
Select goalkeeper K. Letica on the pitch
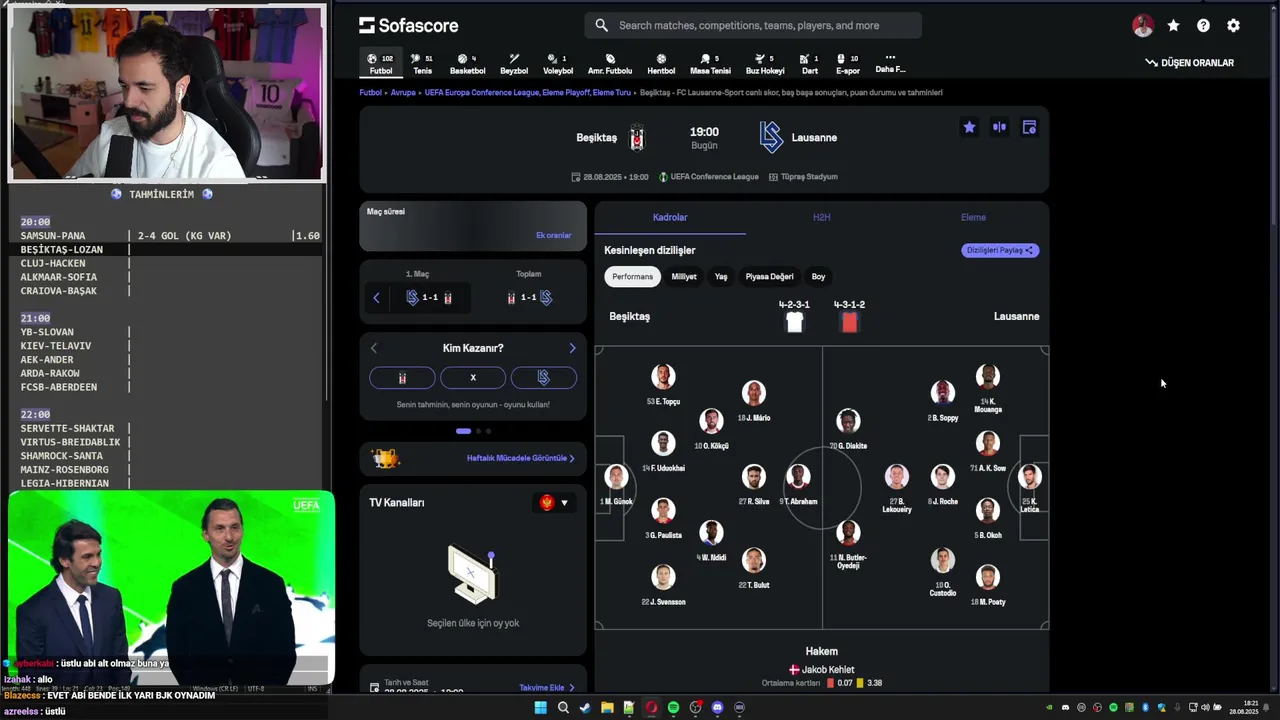point(1029,488)
